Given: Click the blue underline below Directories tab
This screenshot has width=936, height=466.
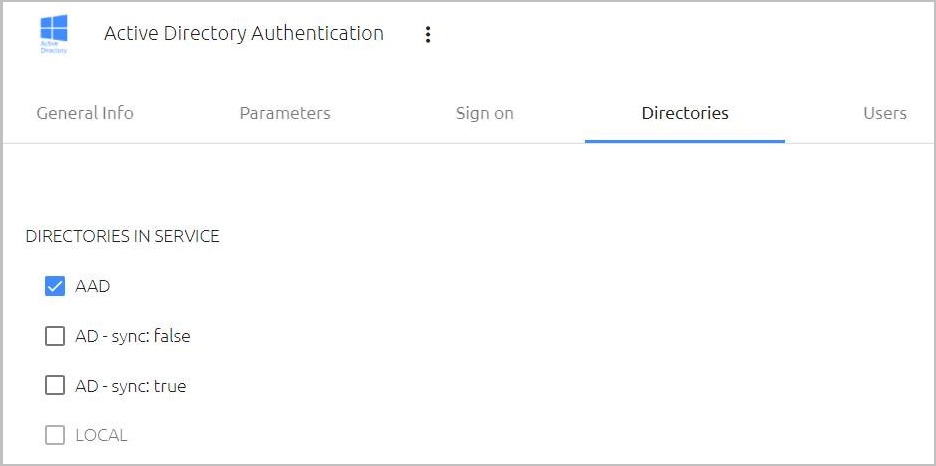Looking at the screenshot, I should coord(685,141).
